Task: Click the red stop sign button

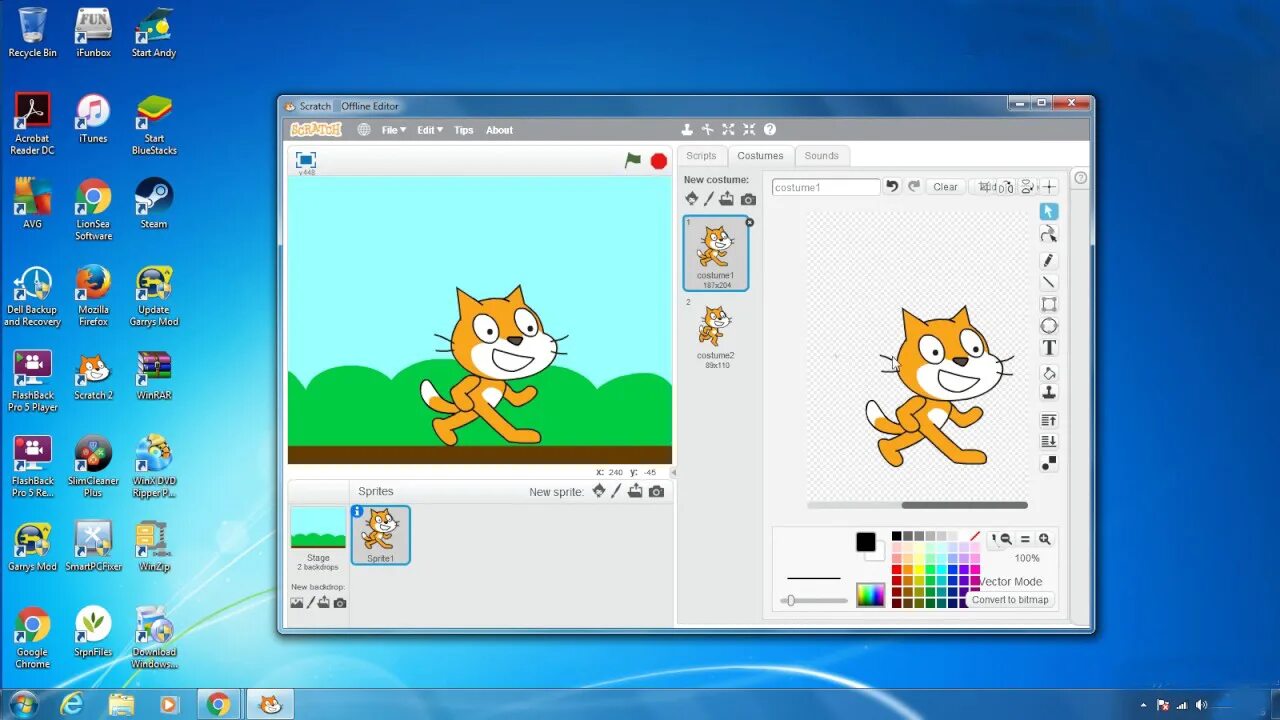Action: (659, 161)
